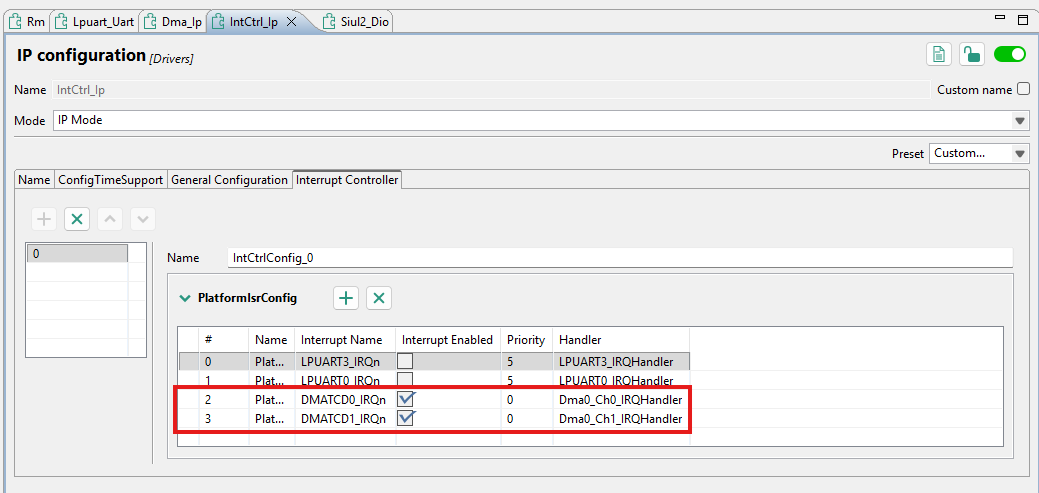Uncheck the DMATCD1_IRQn interrupt enabled checkbox

[x=406, y=418]
